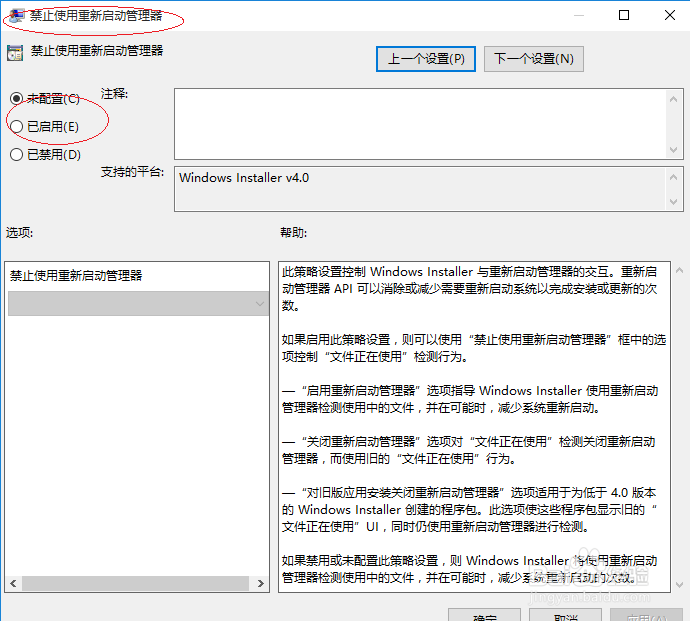Click the policy setting icon beside the heading
The image size is (690, 621).
[15, 53]
